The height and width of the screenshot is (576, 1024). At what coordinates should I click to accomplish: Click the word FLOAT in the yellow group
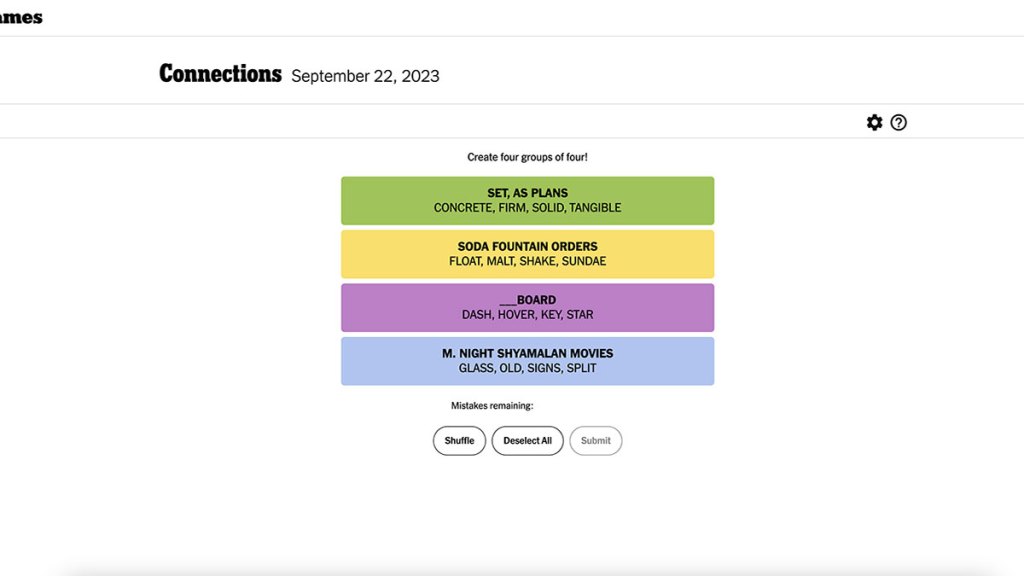464,261
